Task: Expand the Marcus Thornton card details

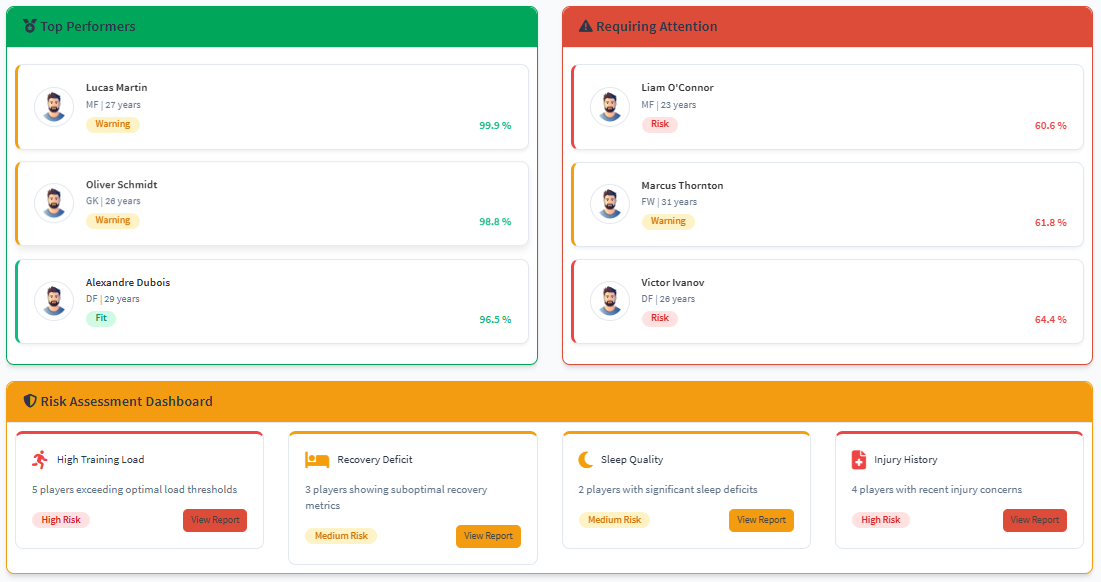Action: (828, 204)
